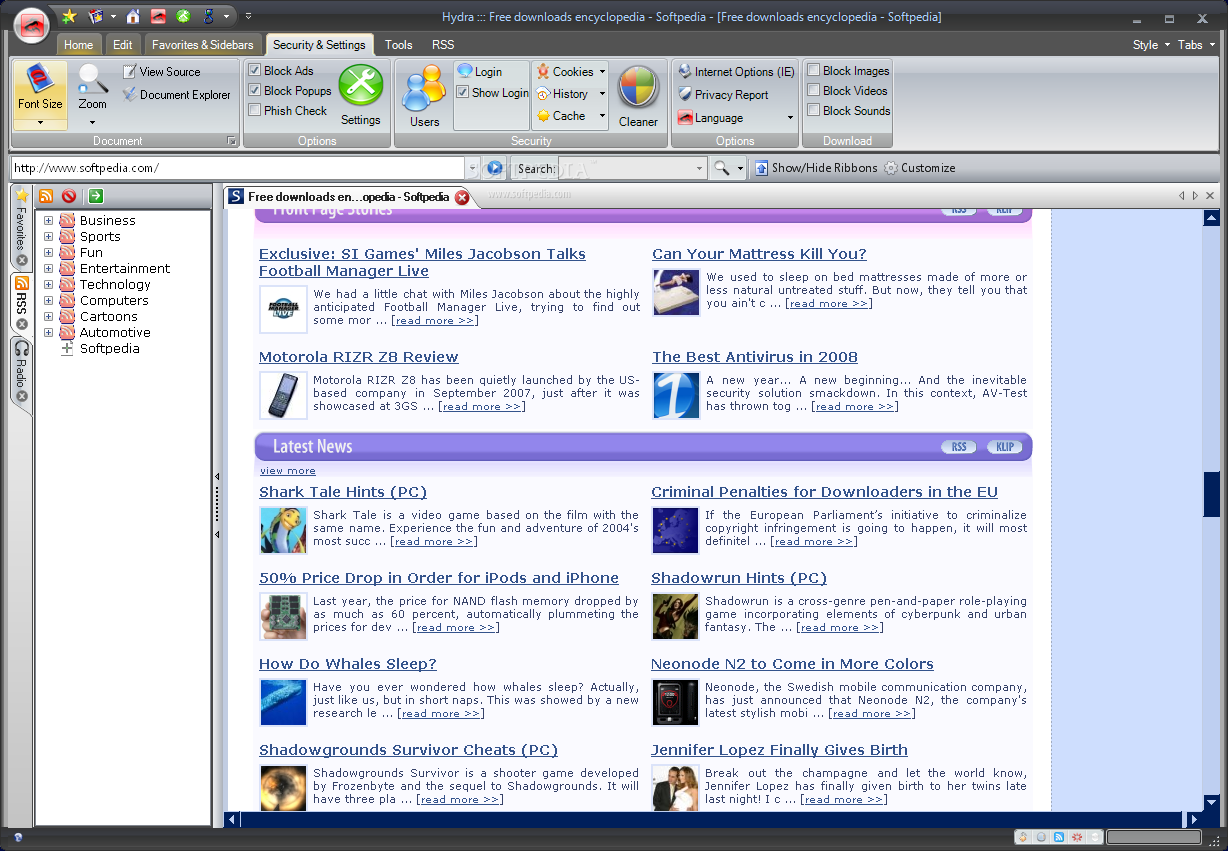
Task: Expand the Technology feed folder
Action: [48, 285]
